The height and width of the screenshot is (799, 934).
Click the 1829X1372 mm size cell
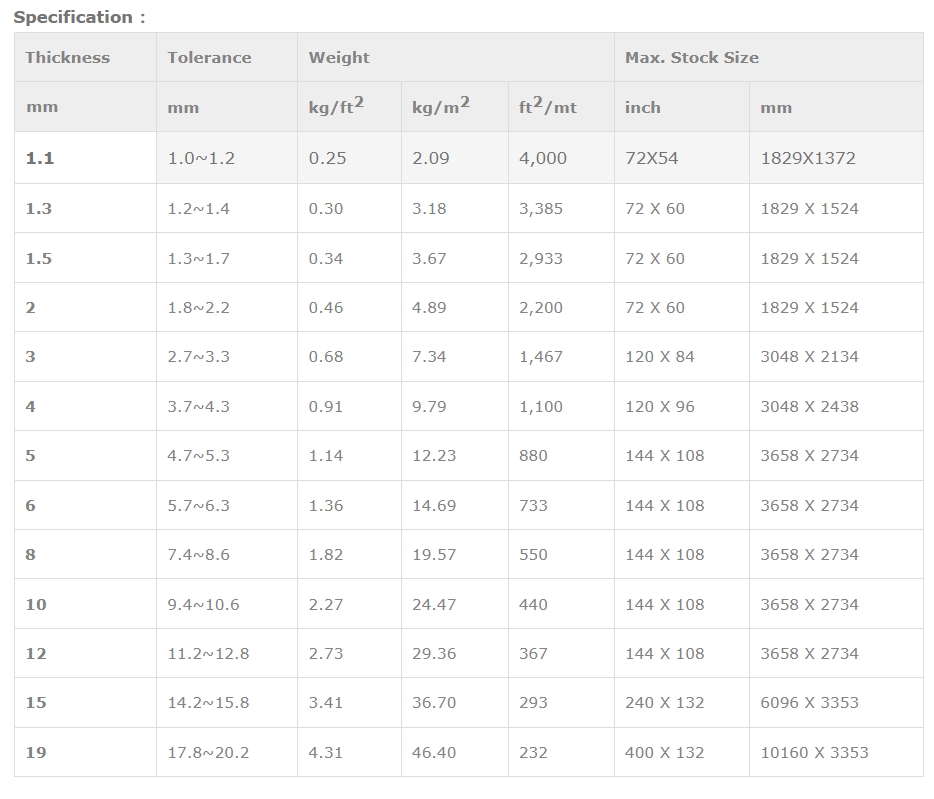click(x=836, y=158)
